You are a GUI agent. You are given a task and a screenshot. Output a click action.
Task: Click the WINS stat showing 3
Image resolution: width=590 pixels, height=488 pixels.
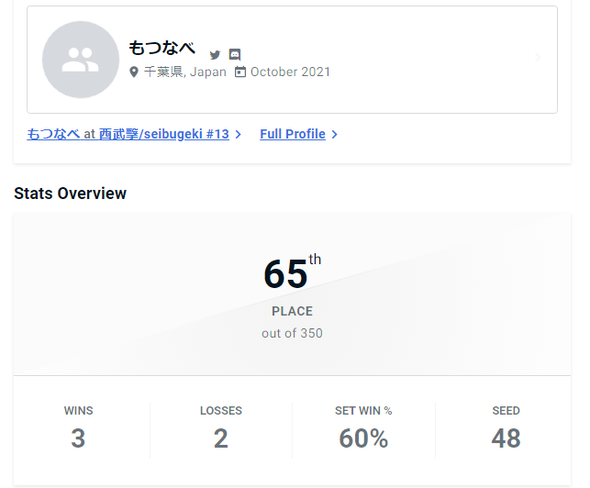(x=78, y=428)
